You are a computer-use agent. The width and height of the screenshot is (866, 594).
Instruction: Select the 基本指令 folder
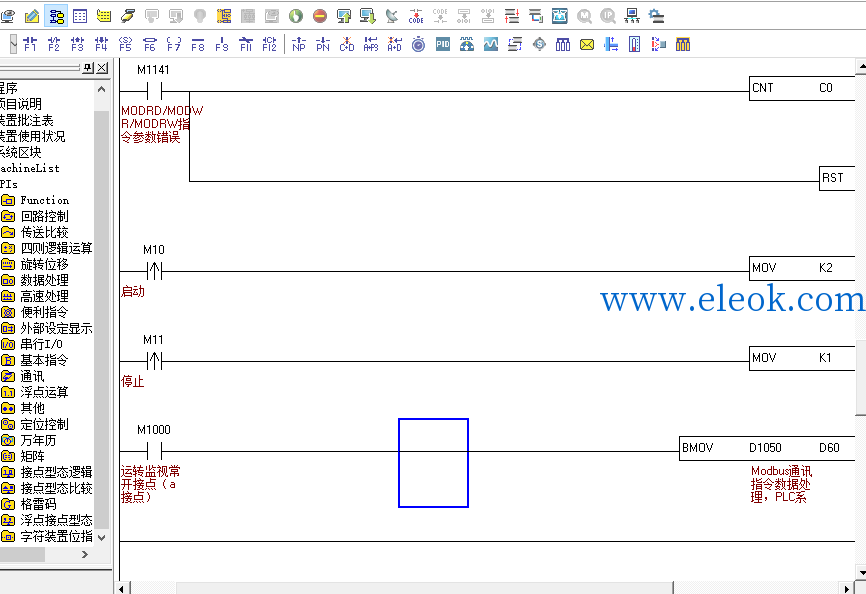click(44, 360)
